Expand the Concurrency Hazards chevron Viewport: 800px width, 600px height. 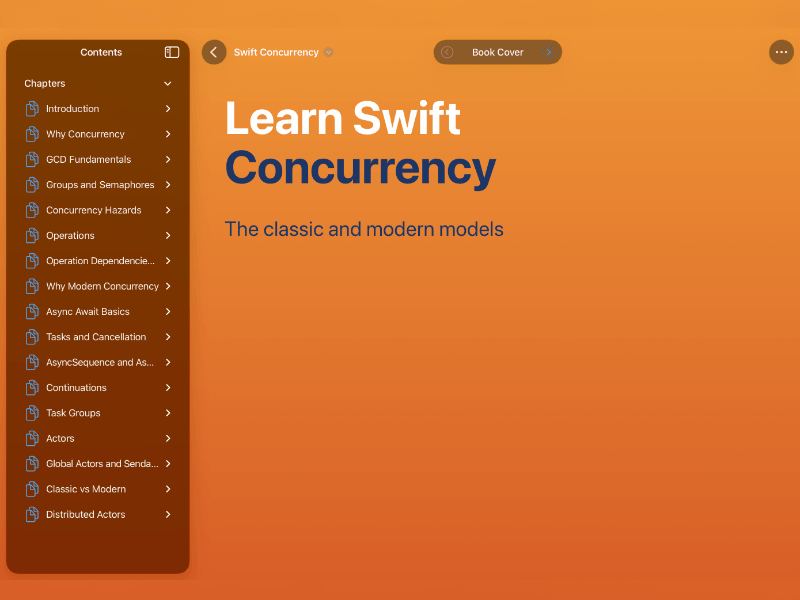pyautogui.click(x=168, y=210)
